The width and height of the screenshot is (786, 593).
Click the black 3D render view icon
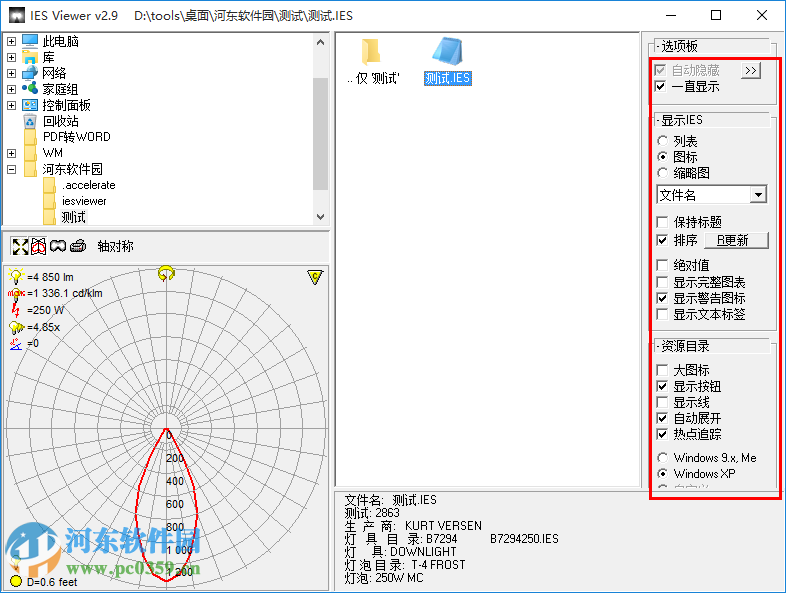(58, 246)
